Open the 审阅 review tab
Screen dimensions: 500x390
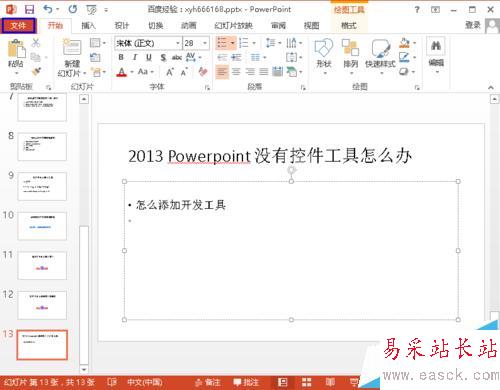pos(278,25)
